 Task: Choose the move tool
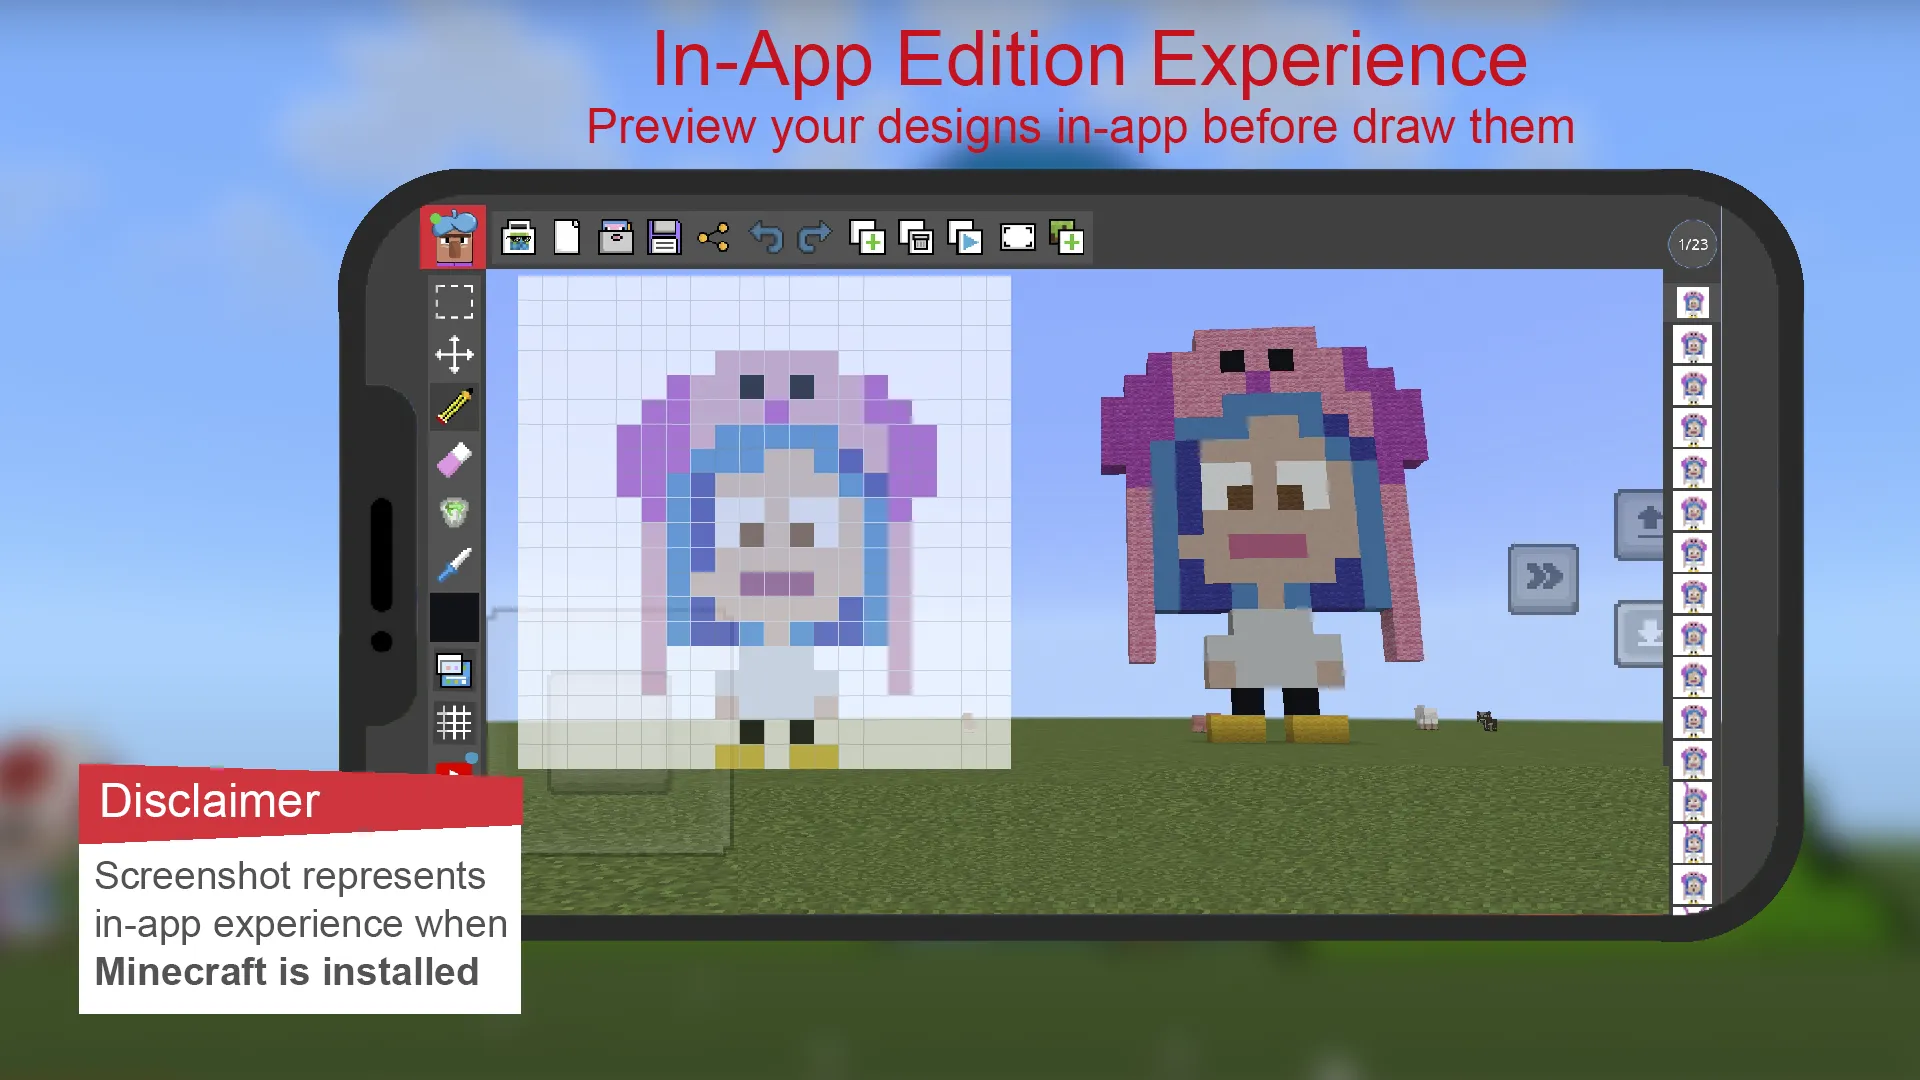[454, 354]
